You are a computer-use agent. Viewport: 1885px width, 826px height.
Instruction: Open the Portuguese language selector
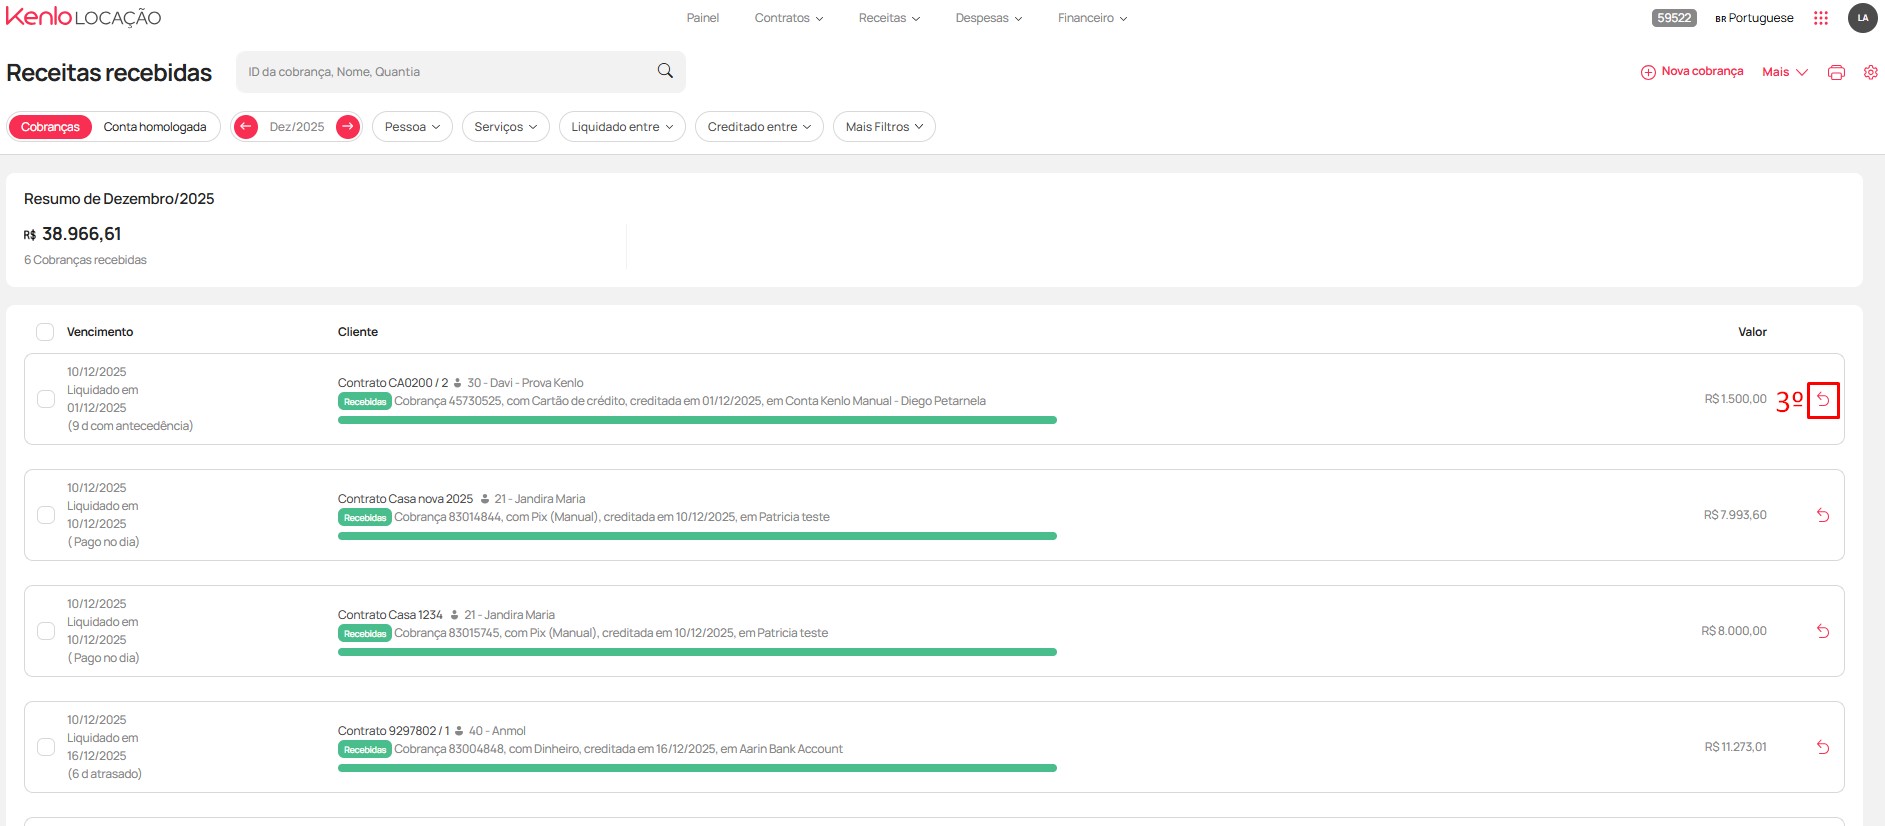click(x=1754, y=18)
